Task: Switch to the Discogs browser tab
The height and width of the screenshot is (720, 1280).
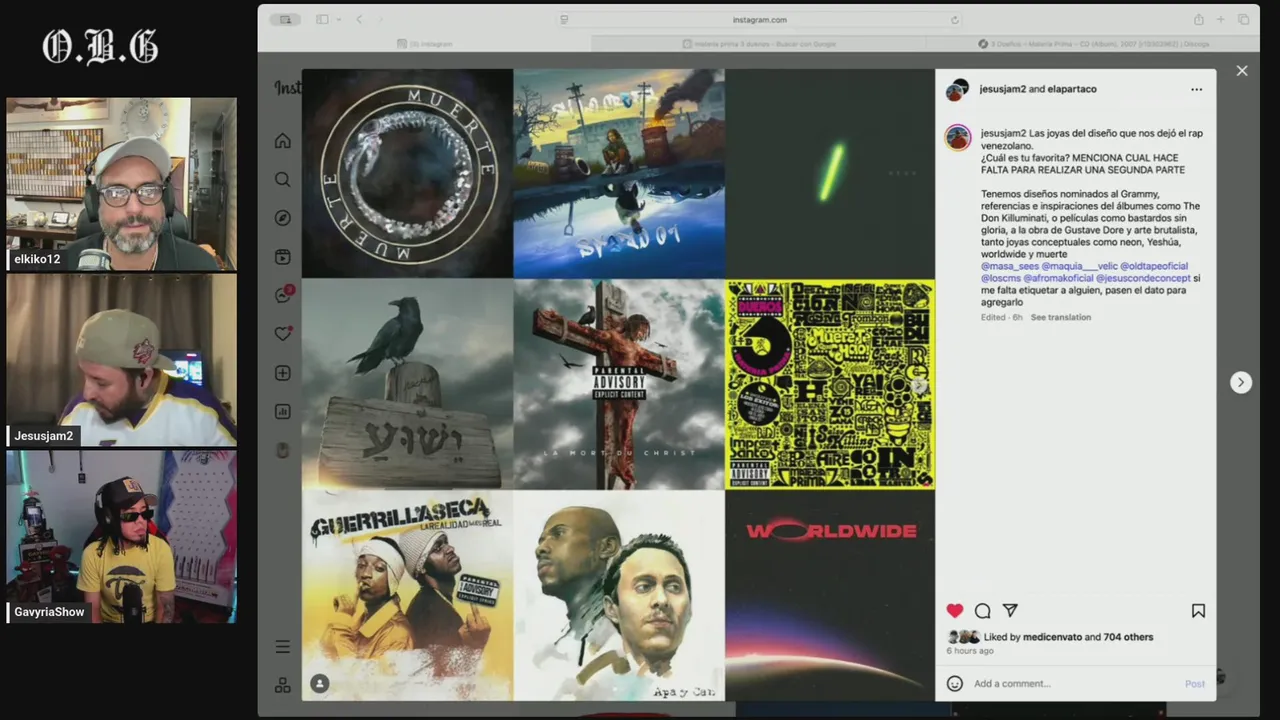Action: point(1092,44)
